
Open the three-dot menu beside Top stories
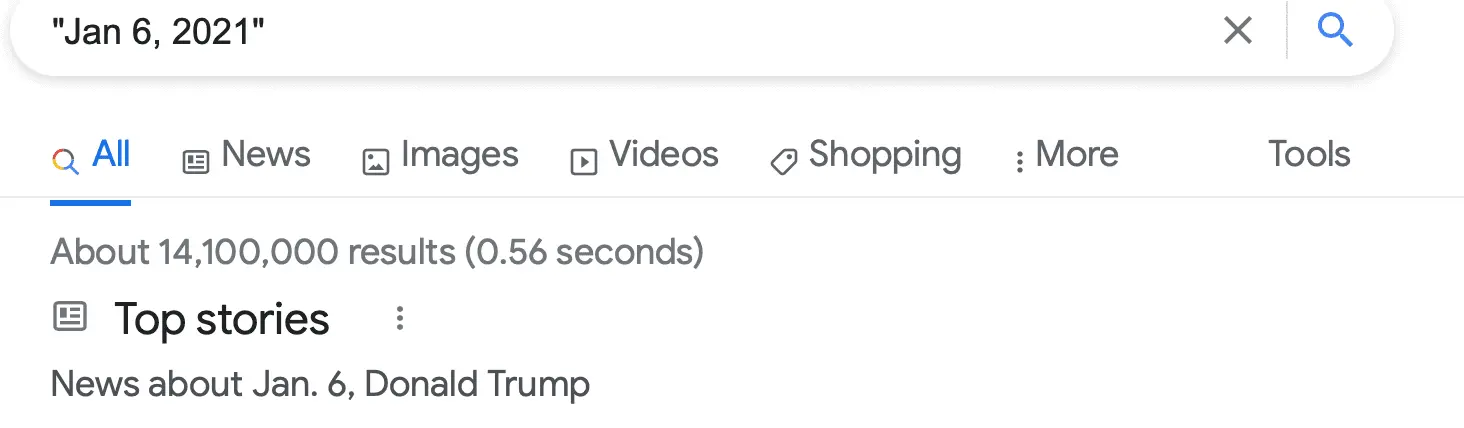[x=399, y=319]
